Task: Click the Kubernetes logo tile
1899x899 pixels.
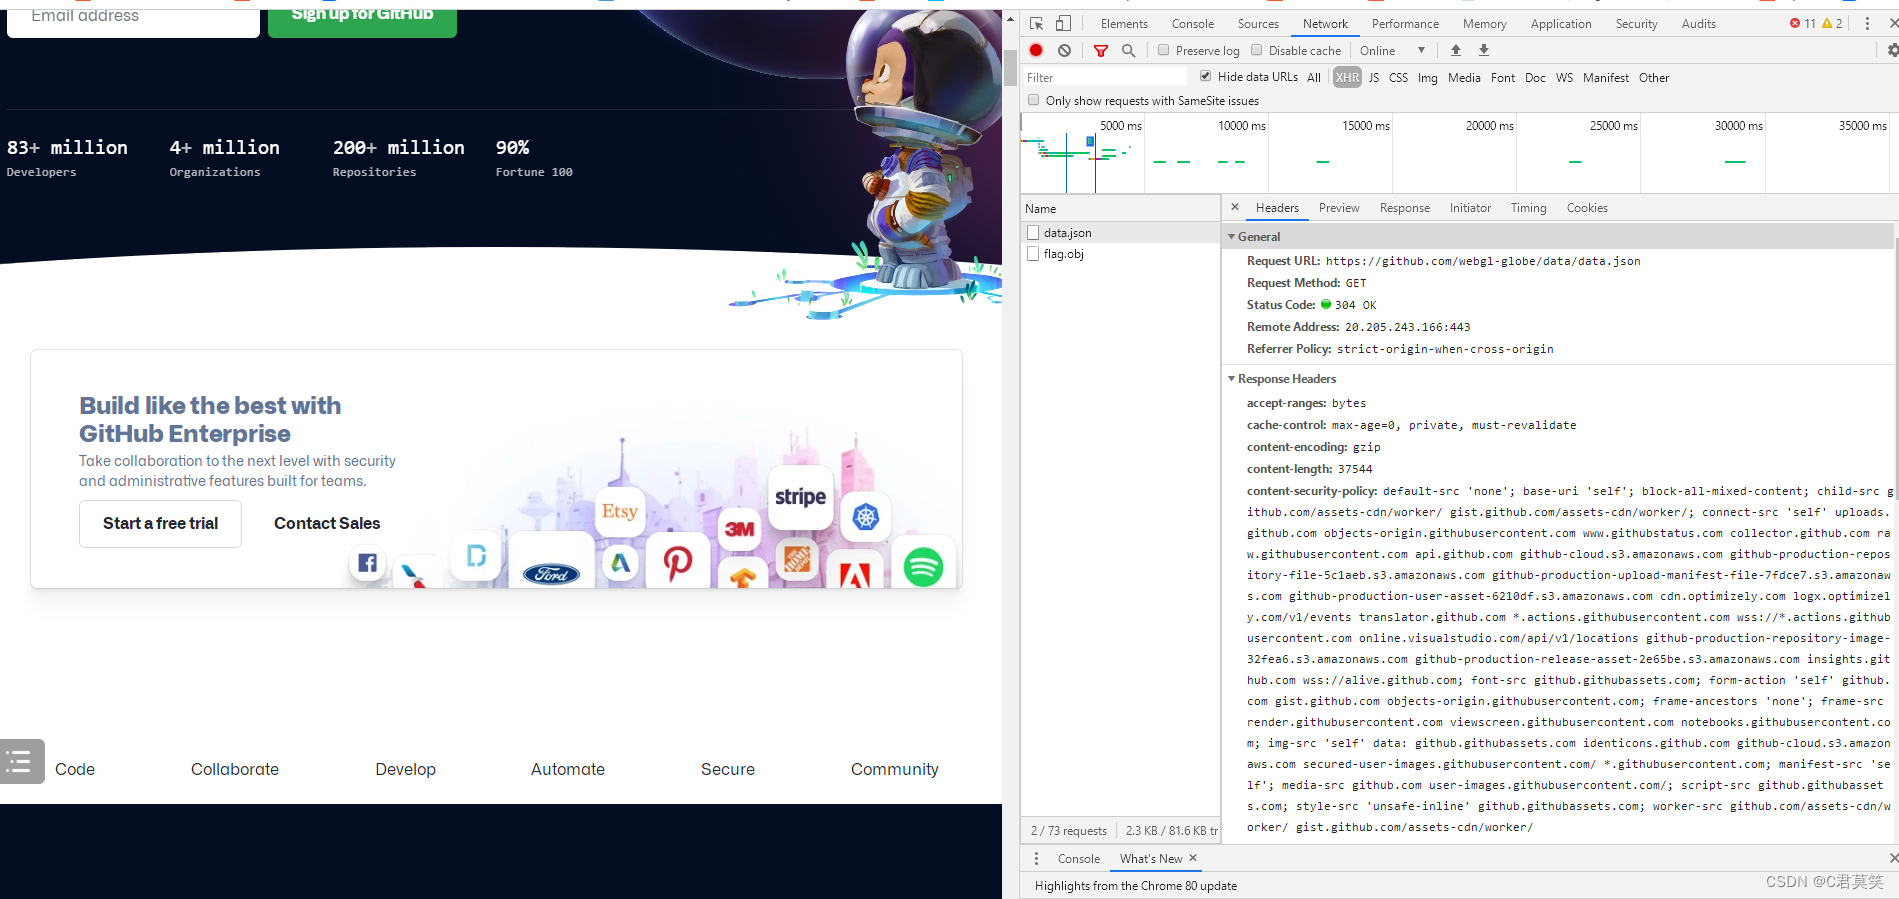Action: [866, 517]
